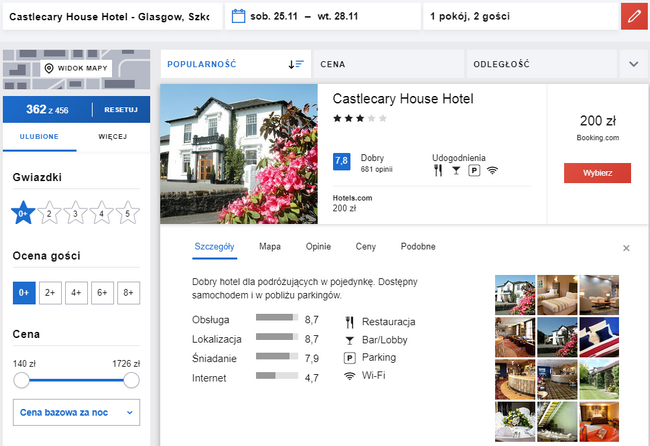
Task: Open Widok Mapy map view
Action: click(77, 68)
